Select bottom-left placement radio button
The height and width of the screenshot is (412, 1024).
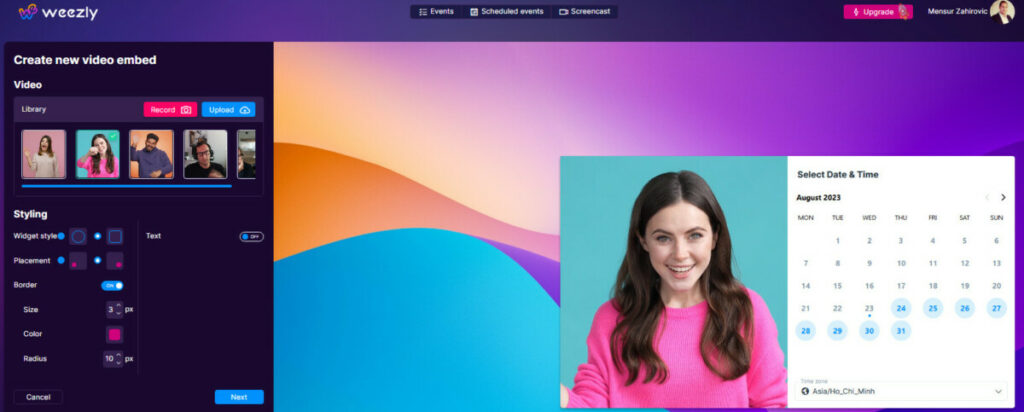61,260
